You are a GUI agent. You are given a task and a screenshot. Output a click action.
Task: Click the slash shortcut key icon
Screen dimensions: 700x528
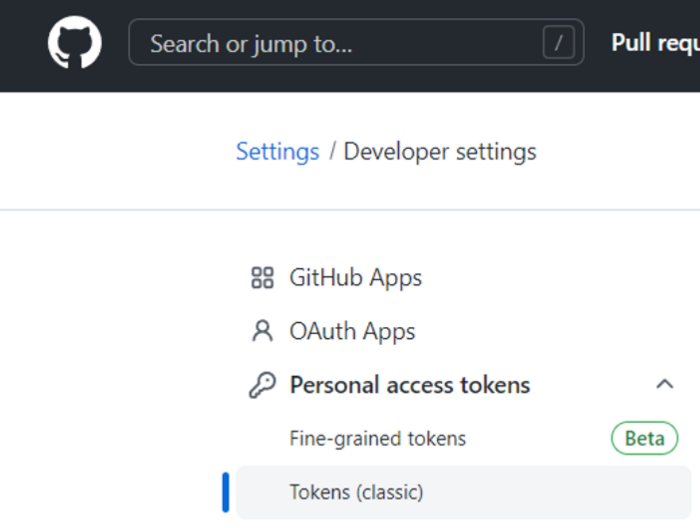[558, 42]
